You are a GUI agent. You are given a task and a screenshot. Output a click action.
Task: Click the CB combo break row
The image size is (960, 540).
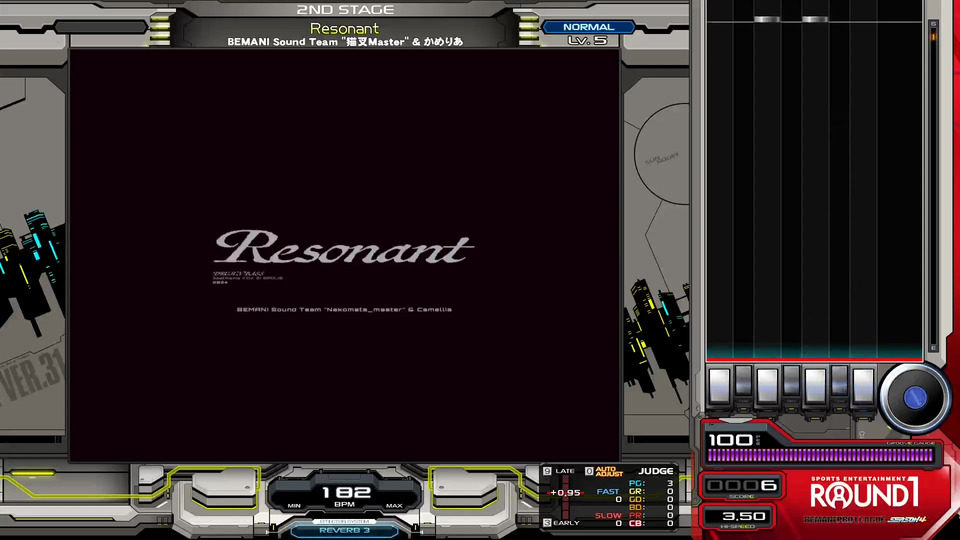[651, 523]
